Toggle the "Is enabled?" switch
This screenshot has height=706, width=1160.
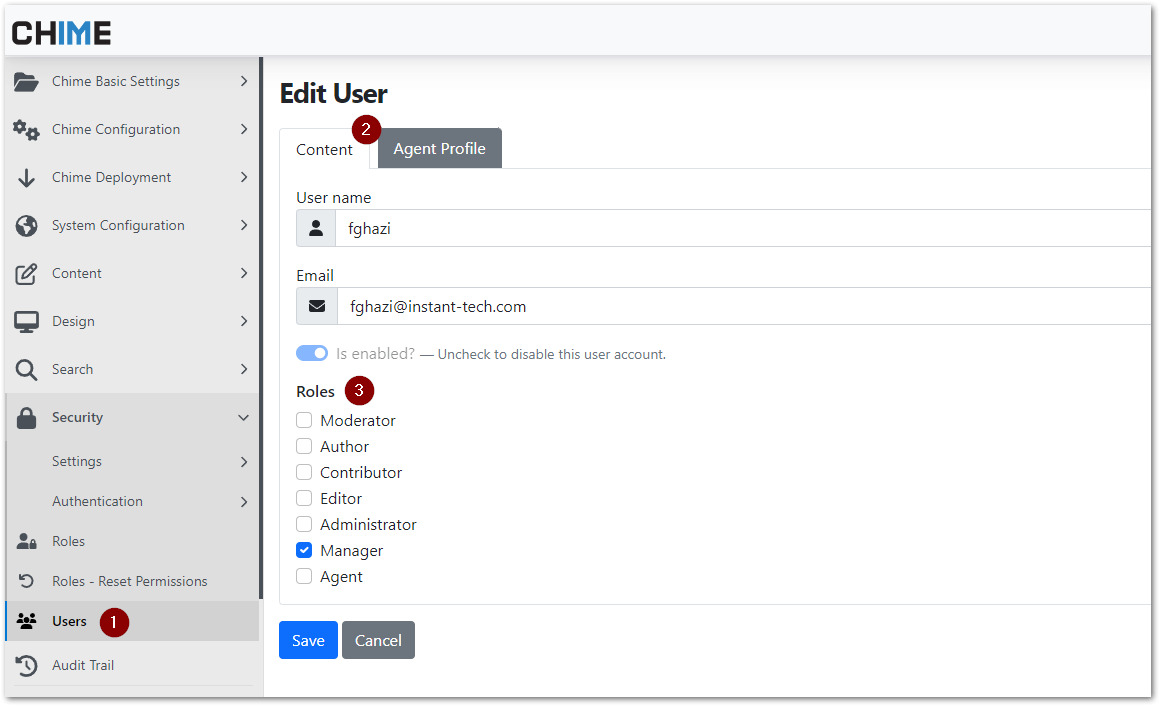[x=312, y=354]
